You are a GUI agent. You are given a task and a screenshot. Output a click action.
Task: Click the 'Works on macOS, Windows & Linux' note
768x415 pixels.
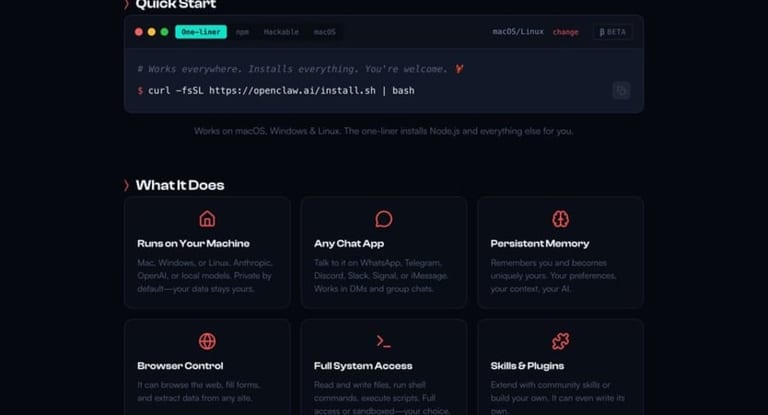tap(384, 131)
